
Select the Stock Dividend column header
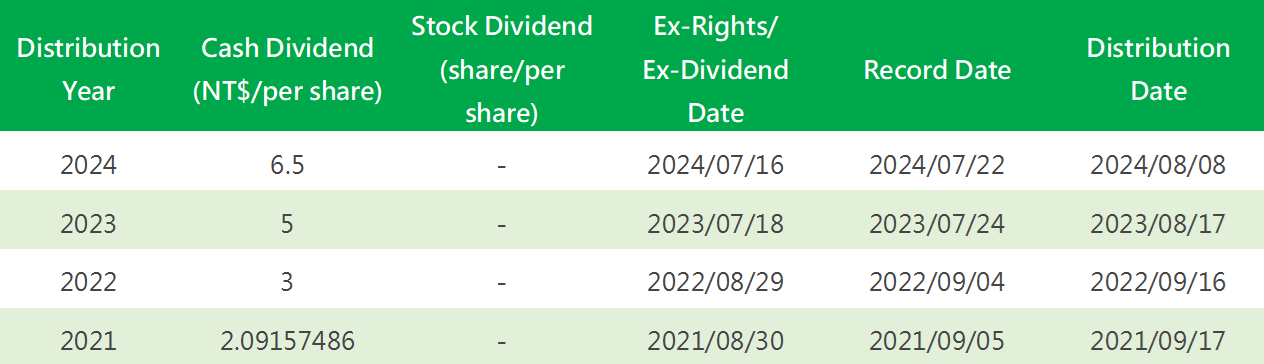(x=502, y=69)
